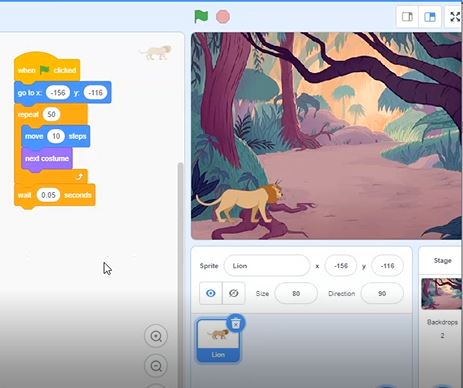Screen dimensions: 463x388
Task: Click the sprite Size field
Action: click(x=296, y=293)
